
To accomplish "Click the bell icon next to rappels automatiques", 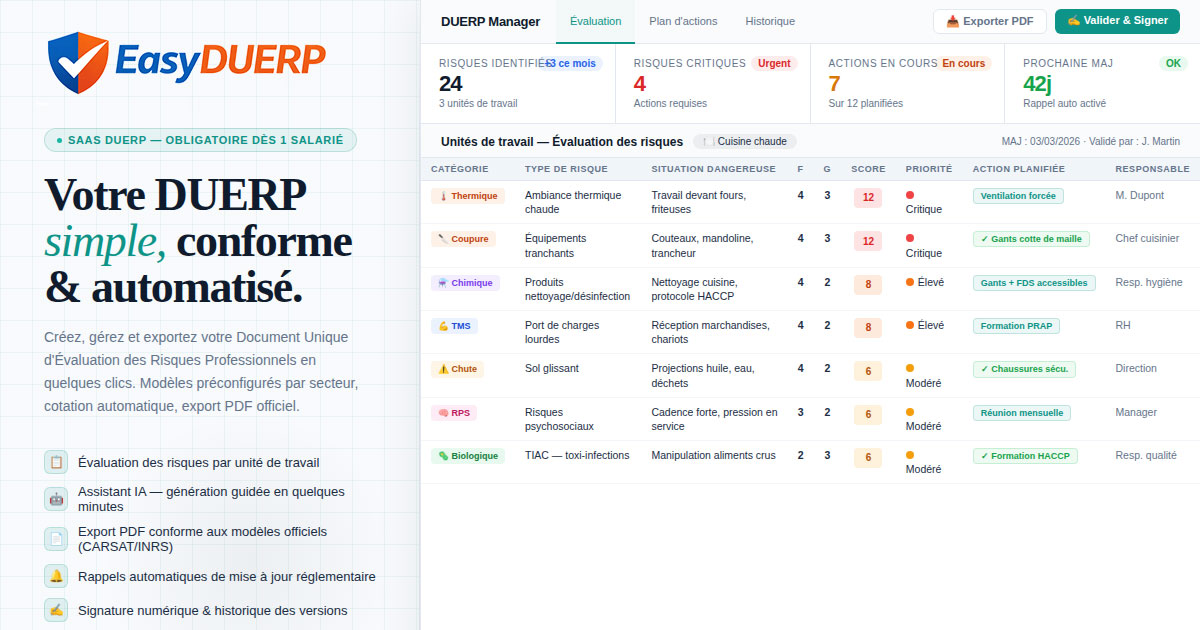I will pos(55,577).
